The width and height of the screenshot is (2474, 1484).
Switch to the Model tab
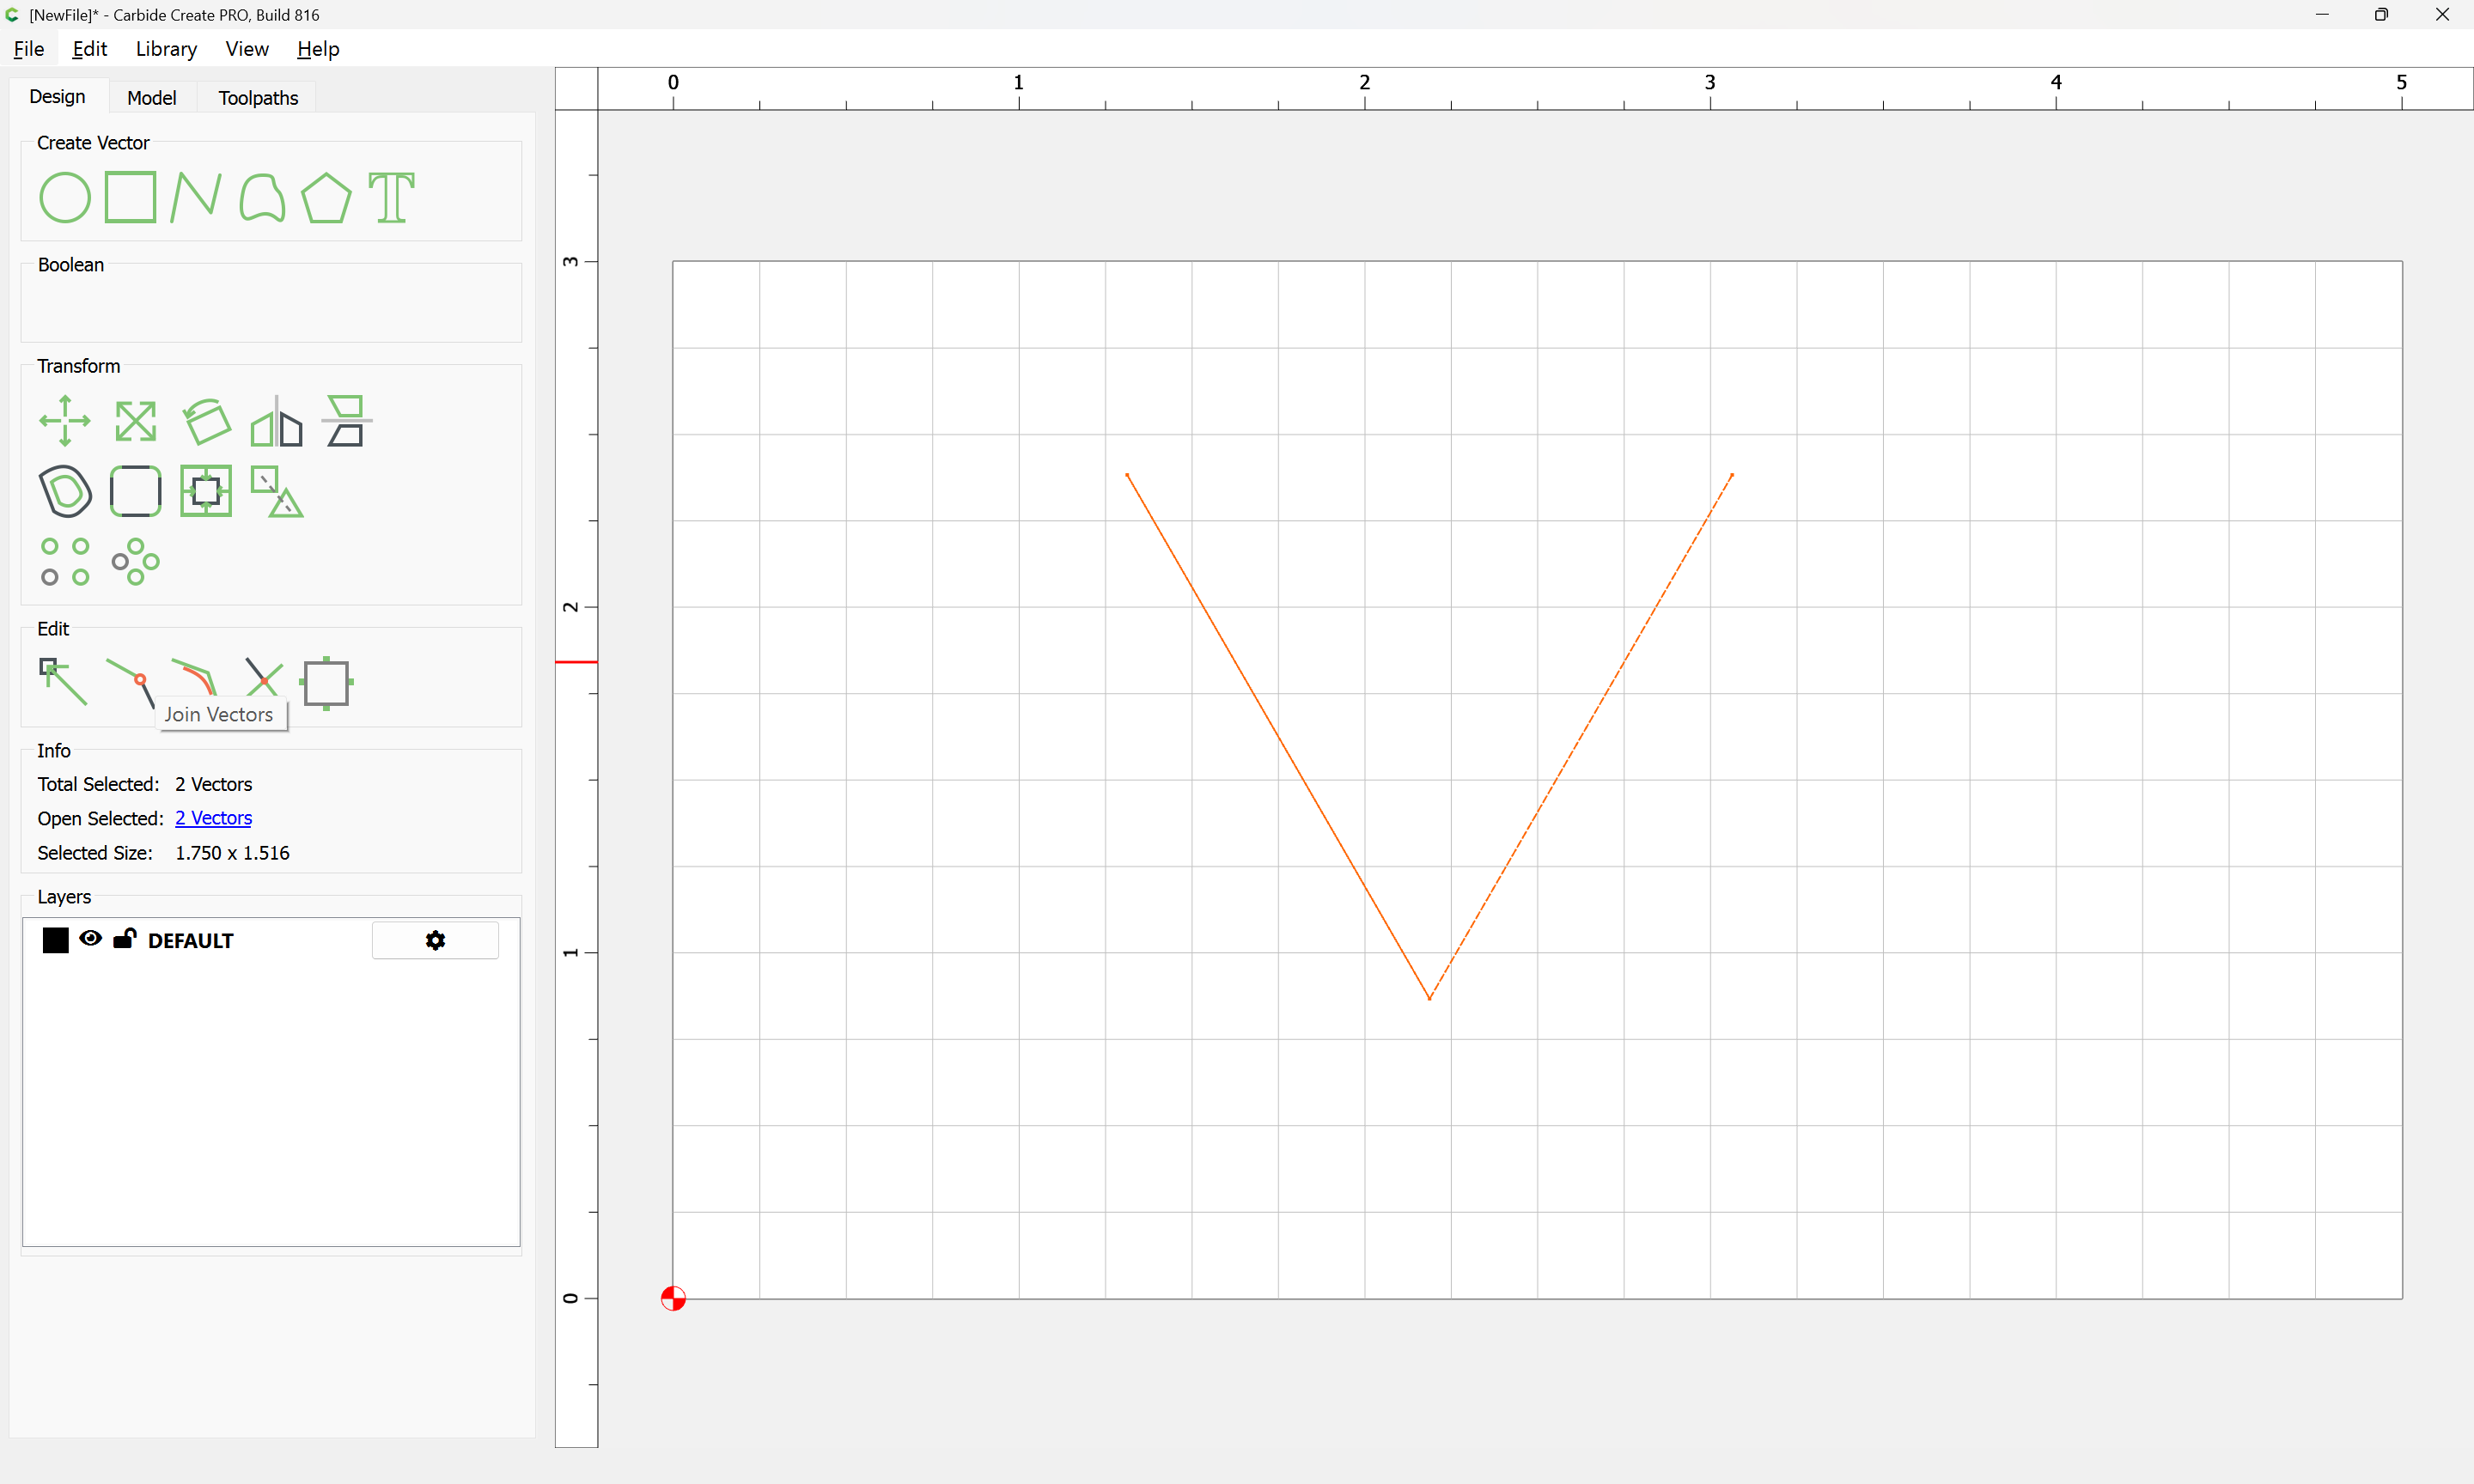152,97
